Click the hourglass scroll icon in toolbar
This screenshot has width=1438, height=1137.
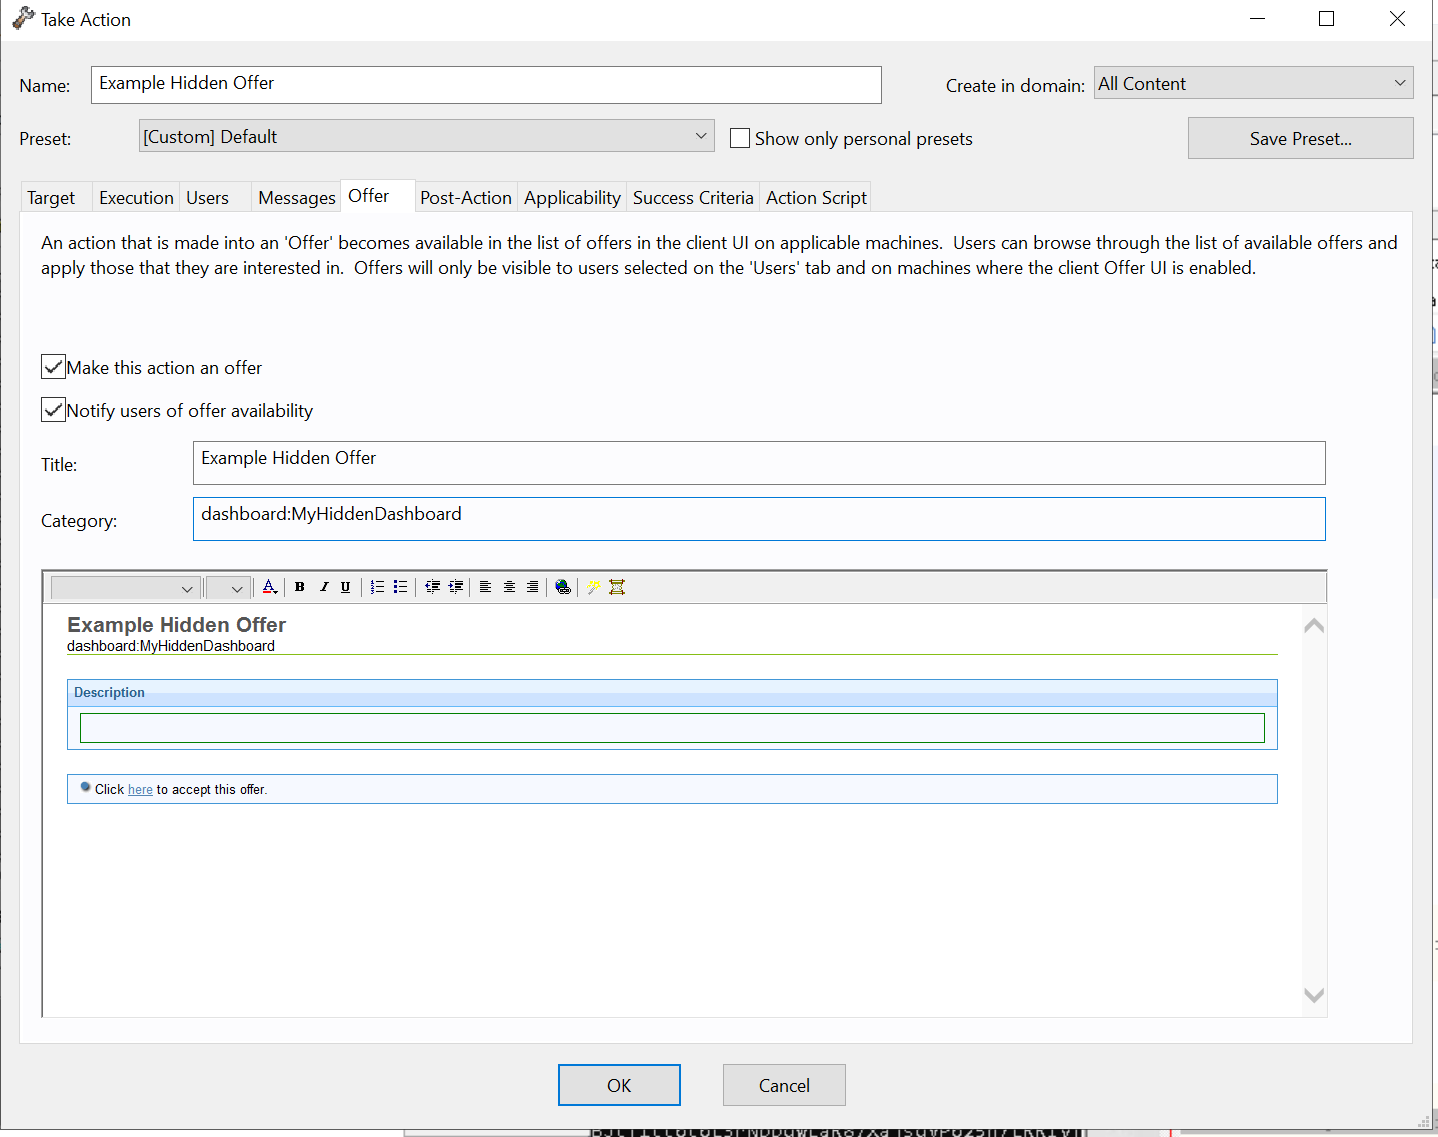click(x=617, y=587)
